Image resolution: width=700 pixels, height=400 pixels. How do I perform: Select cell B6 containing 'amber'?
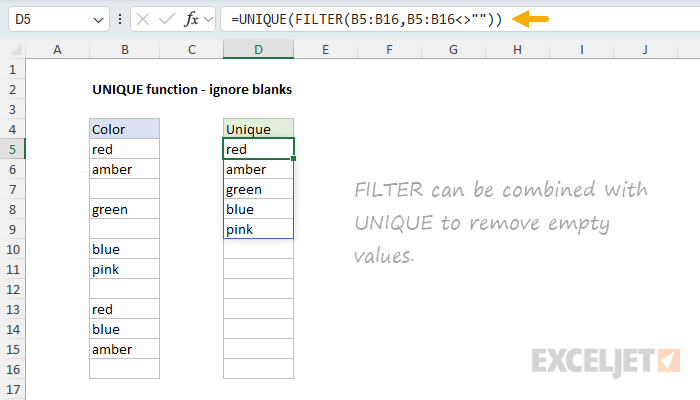coord(125,169)
